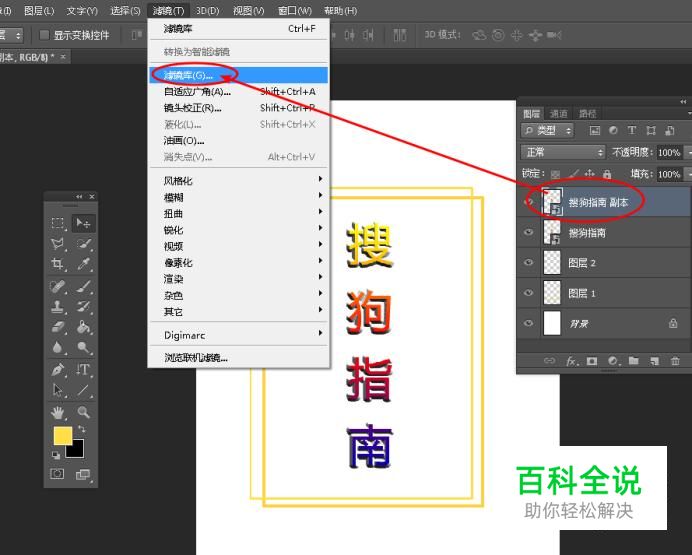The image size is (692, 555).
Task: Select the Path Selection tool
Action: tap(58, 390)
